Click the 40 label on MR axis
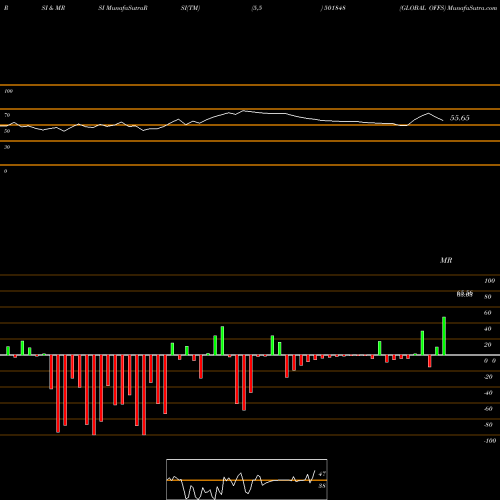 [488, 329]
